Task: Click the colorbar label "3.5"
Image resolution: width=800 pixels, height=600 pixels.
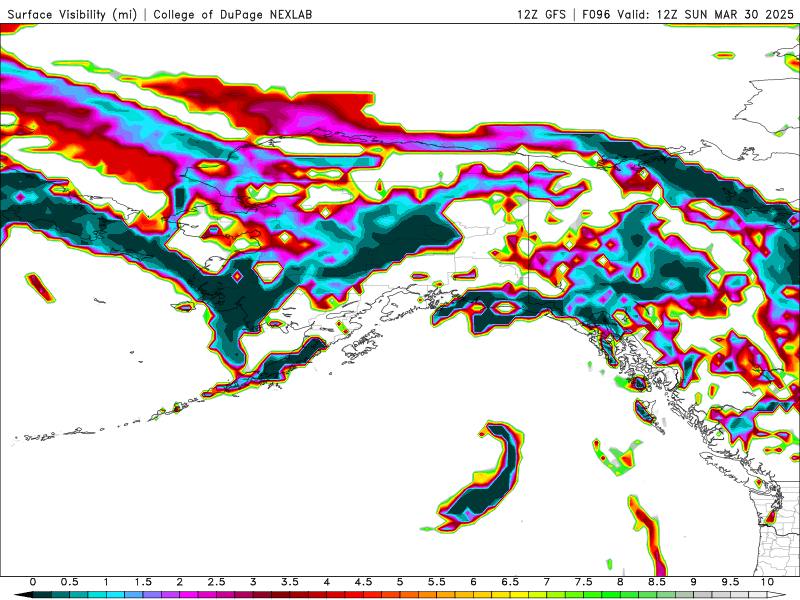Action: pyautogui.click(x=290, y=582)
